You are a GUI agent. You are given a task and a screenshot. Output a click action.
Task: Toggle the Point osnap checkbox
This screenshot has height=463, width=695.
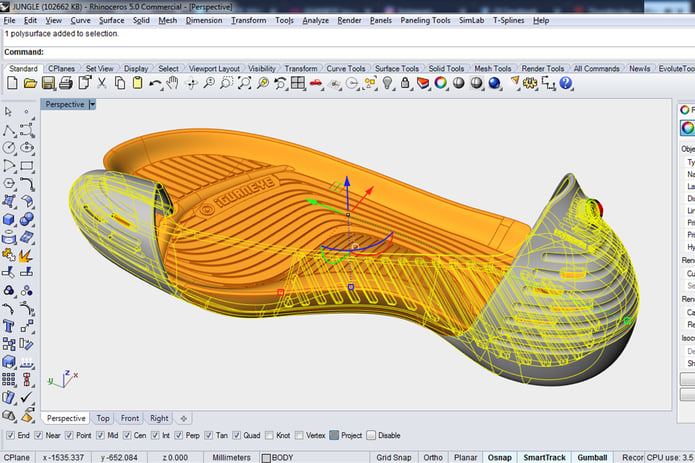coord(69,436)
